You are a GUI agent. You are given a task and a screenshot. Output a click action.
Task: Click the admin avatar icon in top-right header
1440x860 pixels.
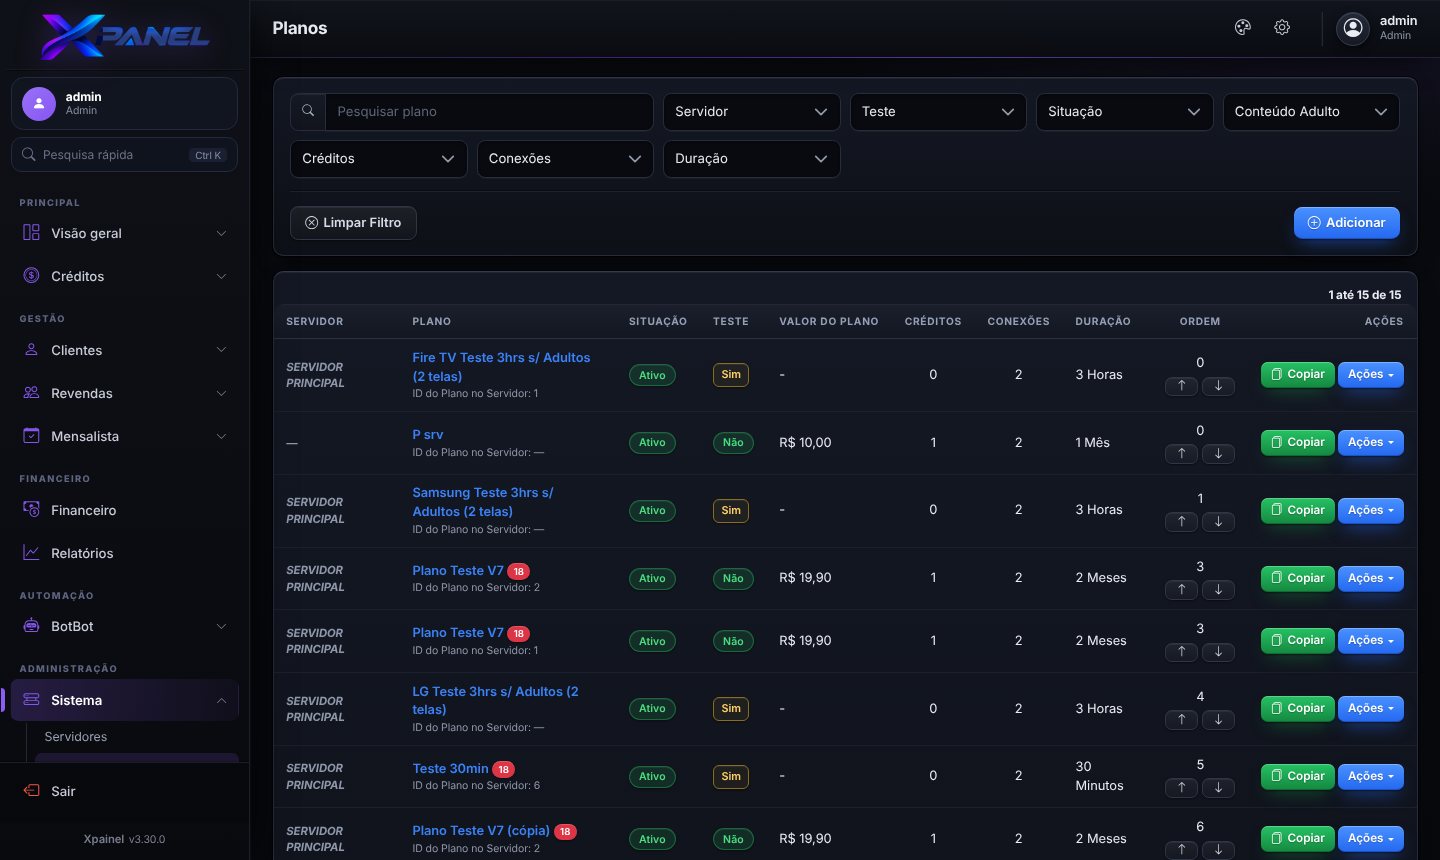[1353, 29]
